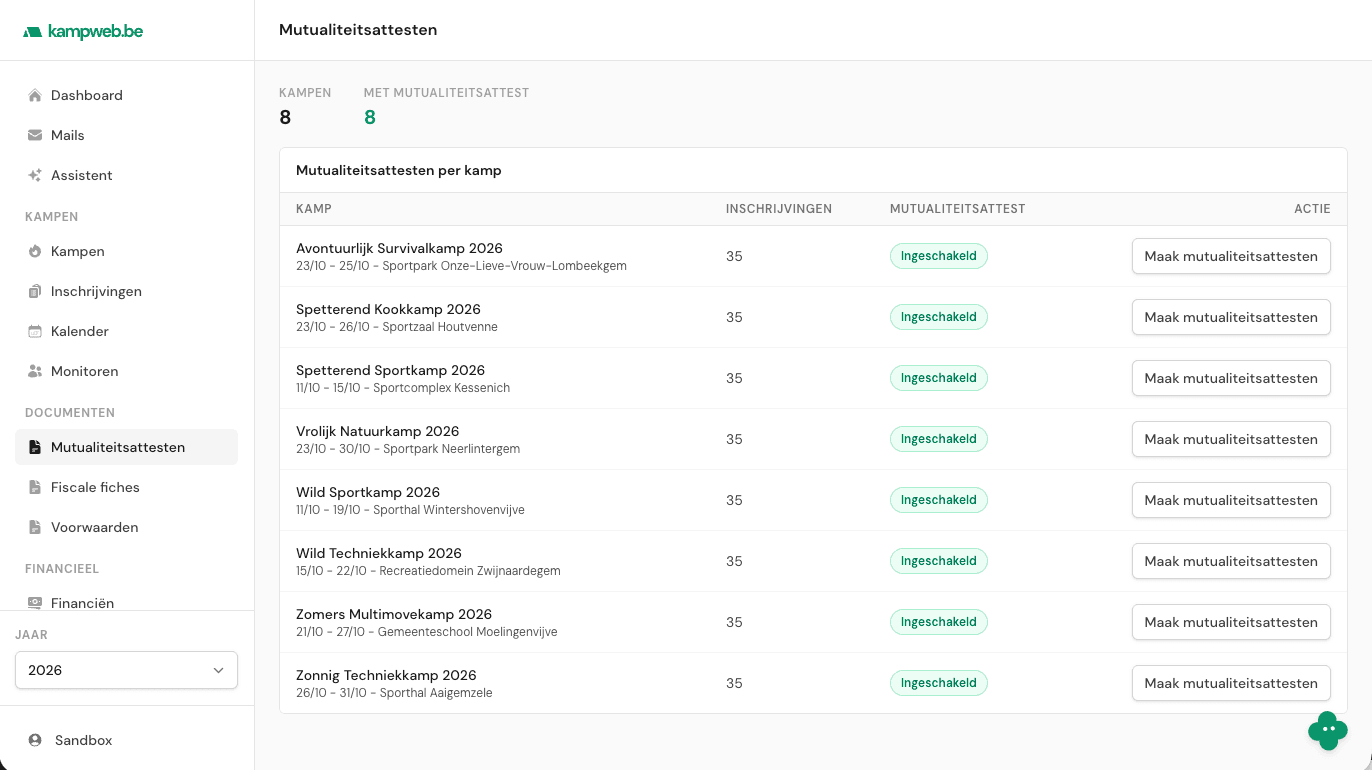This screenshot has width=1372, height=770.
Task: Go to Dashboard in the sidebar
Action: 126,95
